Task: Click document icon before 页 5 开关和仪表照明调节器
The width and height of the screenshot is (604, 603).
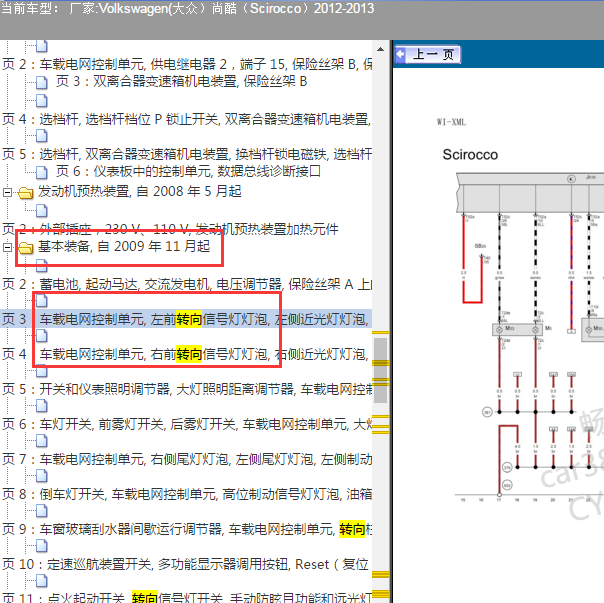Action: [x=42, y=371]
